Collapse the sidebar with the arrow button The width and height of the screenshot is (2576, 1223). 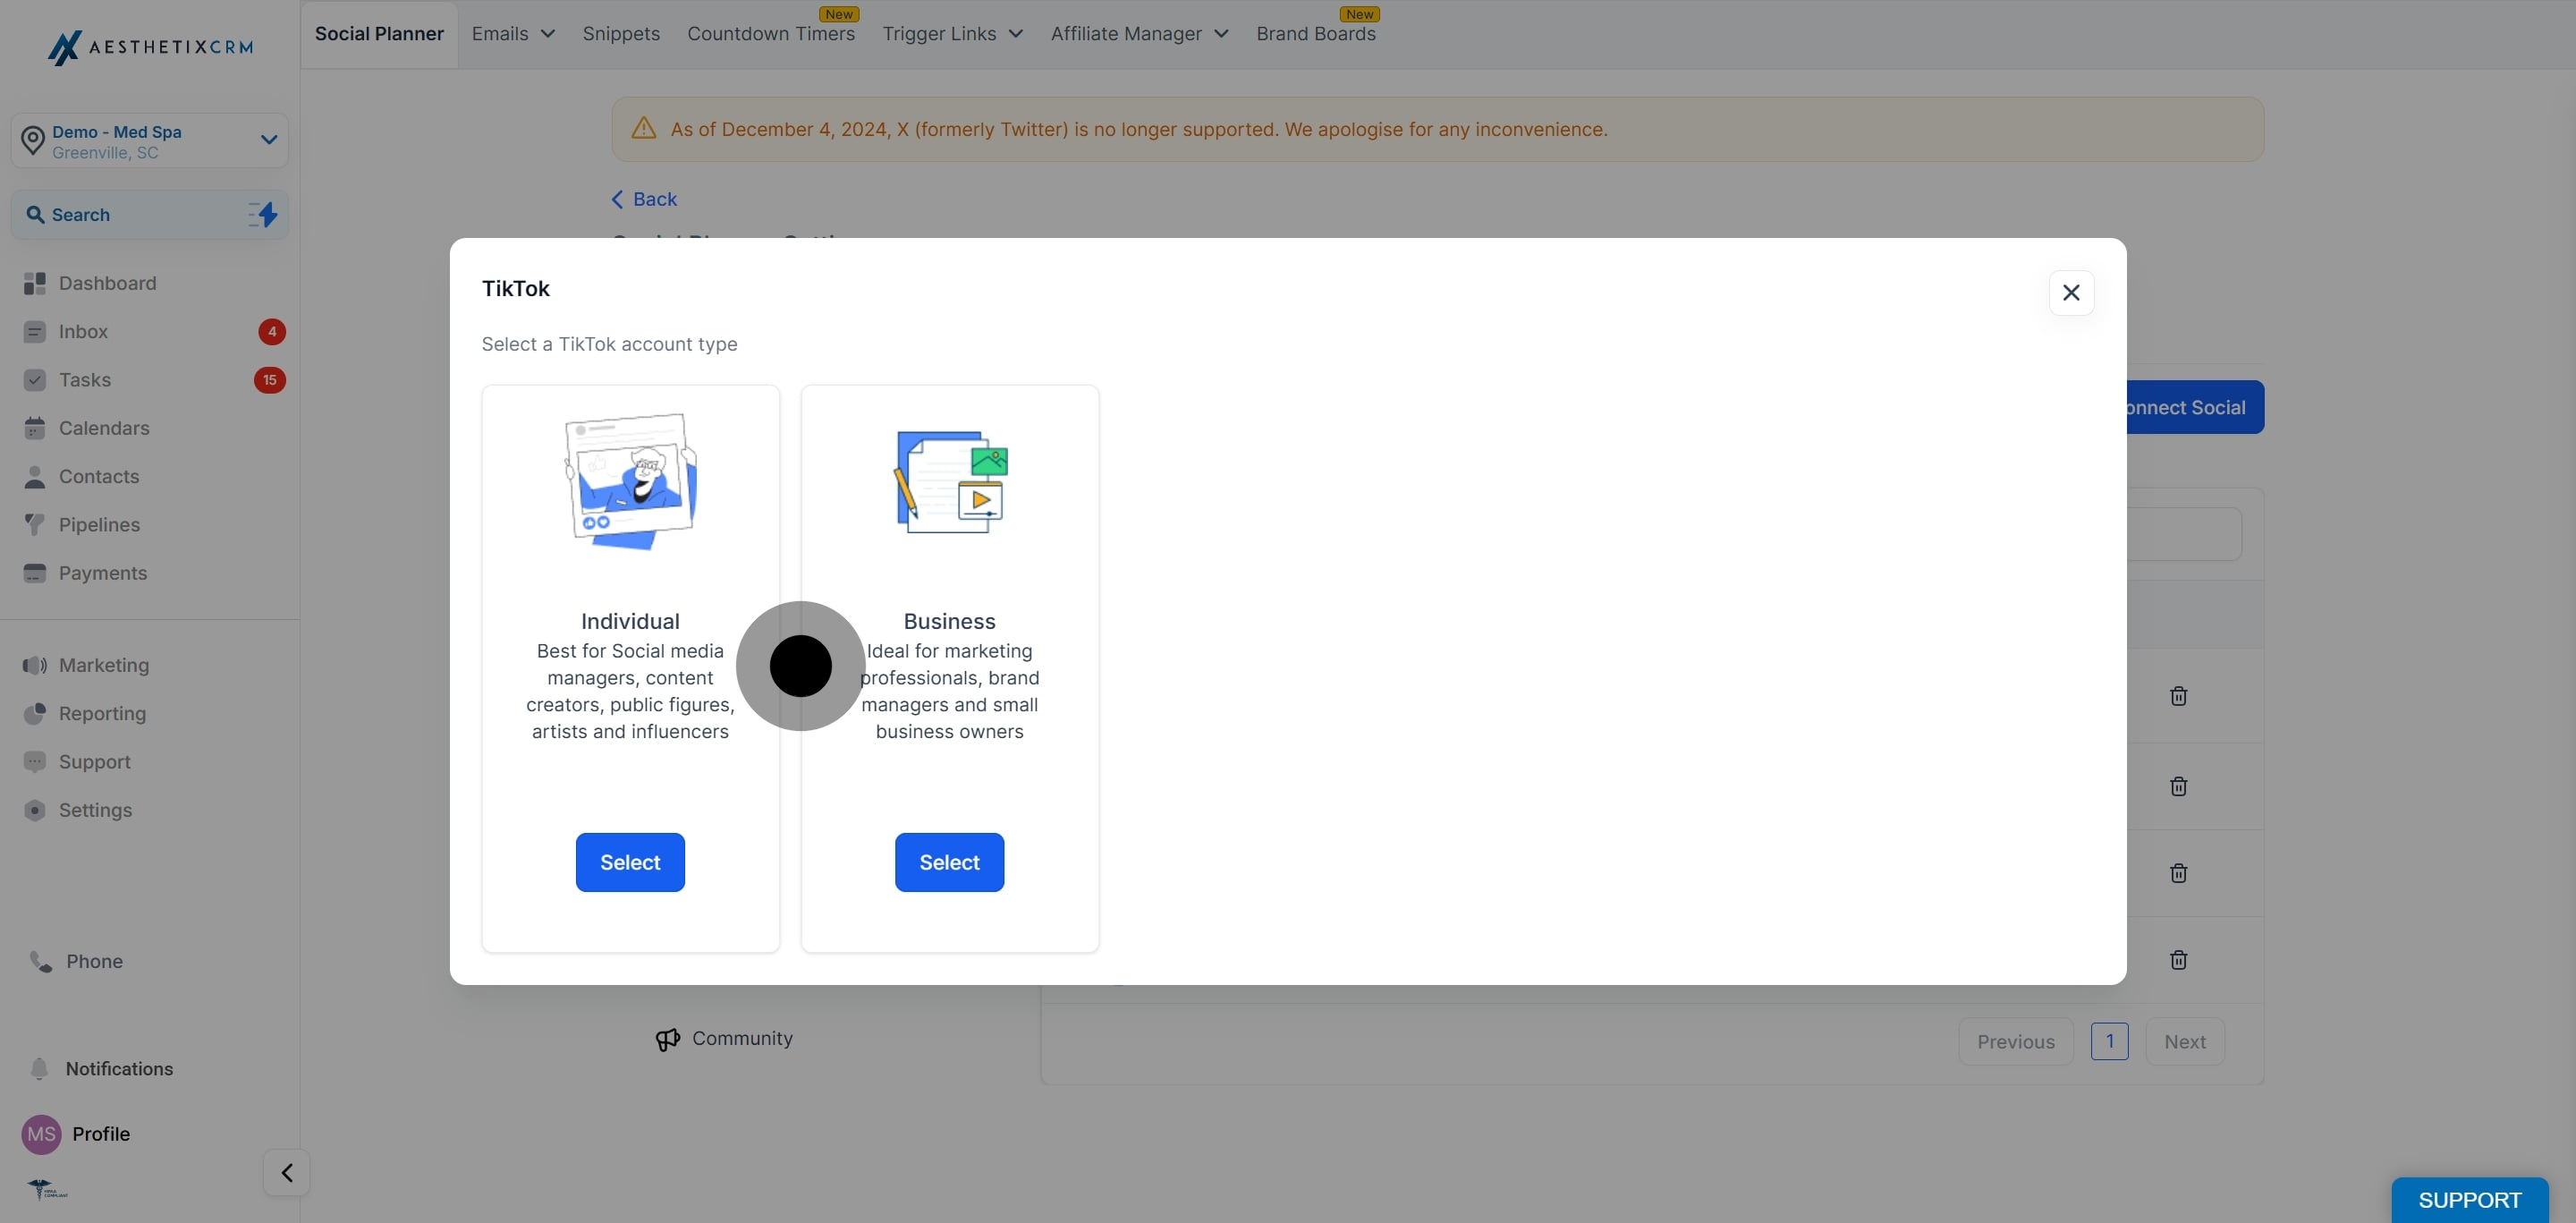pyautogui.click(x=287, y=1173)
